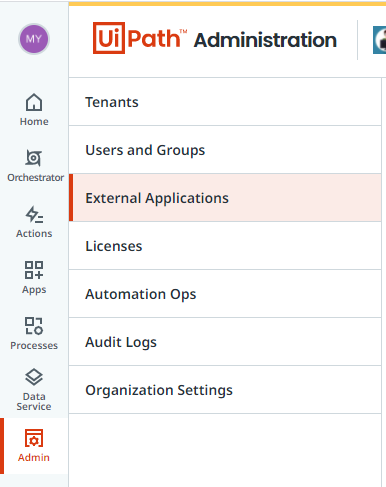Open Organization Settings
386x487 pixels.
225,390
